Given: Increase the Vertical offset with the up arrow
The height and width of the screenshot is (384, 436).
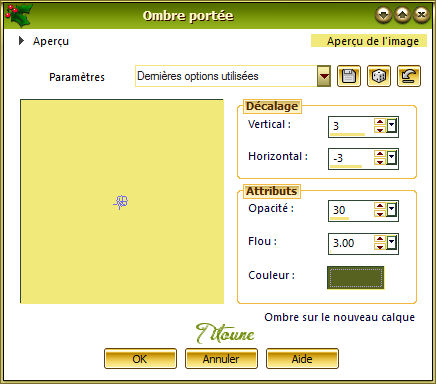Looking at the screenshot, I should 380,122.
